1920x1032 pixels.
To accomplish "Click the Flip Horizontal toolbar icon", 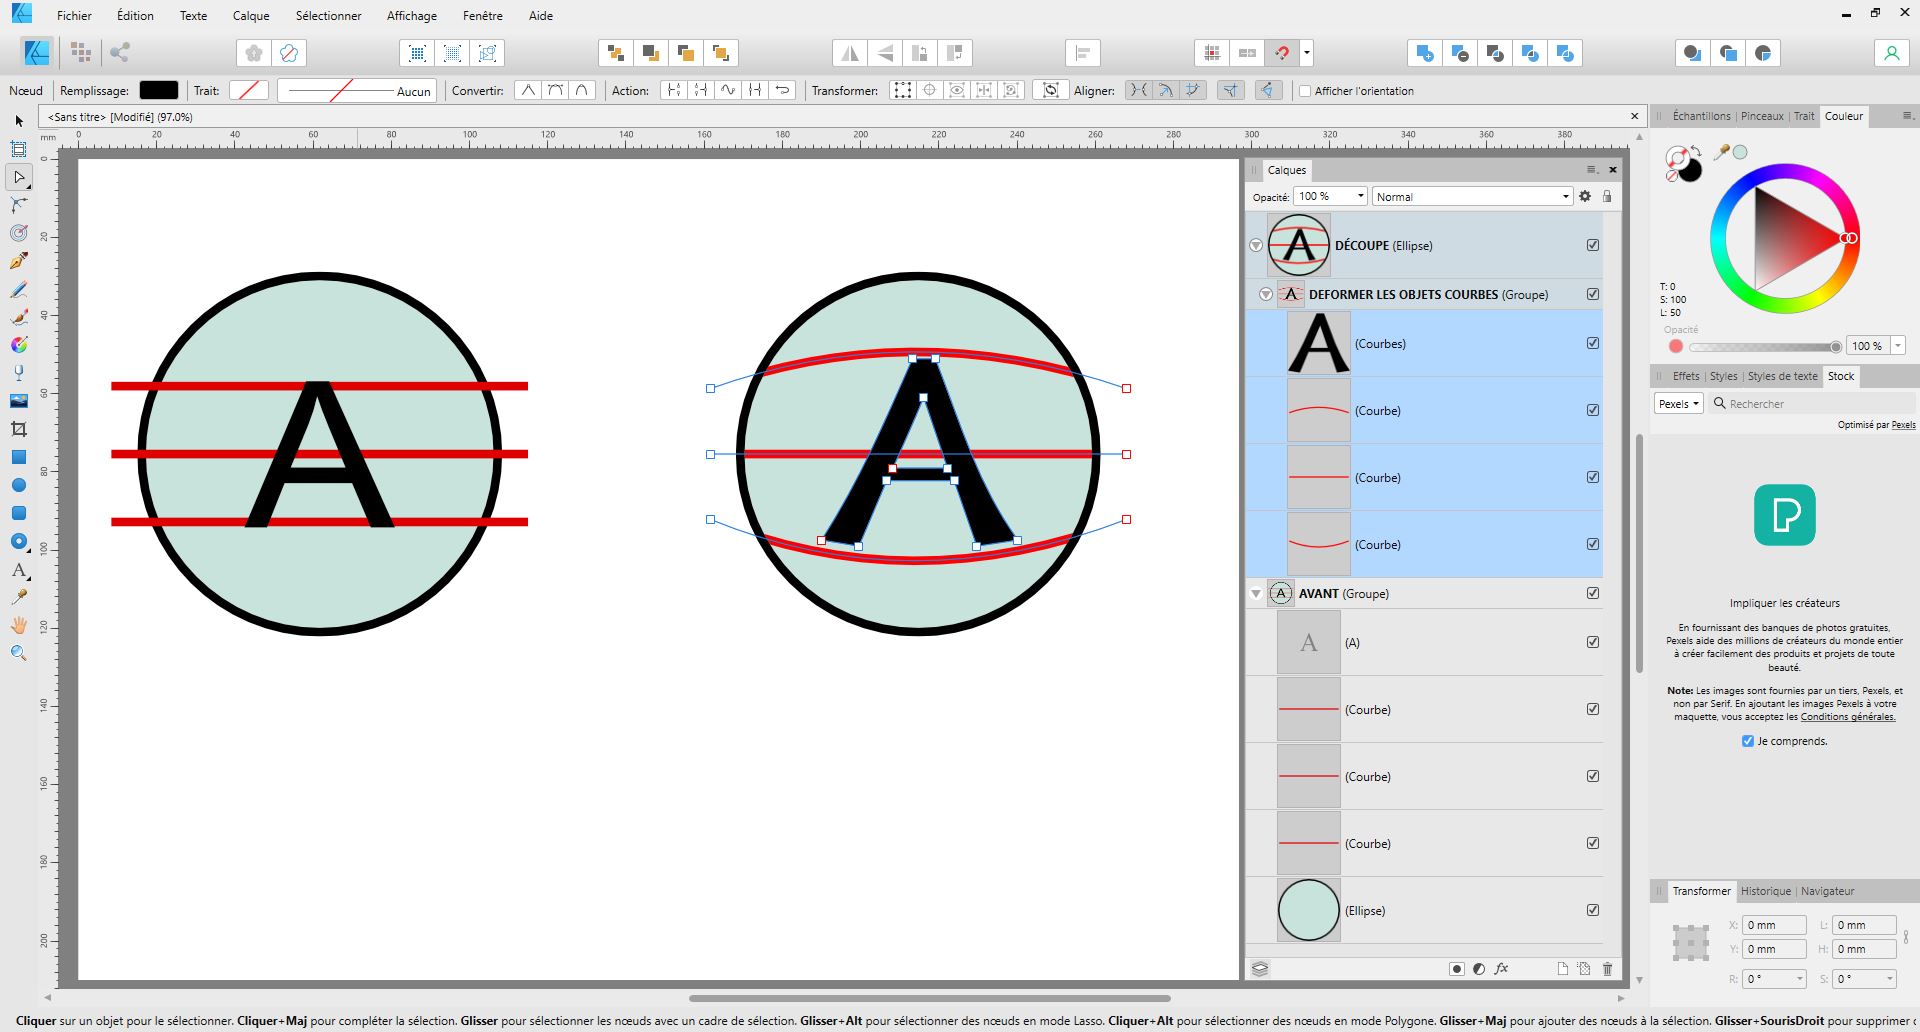I will point(850,53).
